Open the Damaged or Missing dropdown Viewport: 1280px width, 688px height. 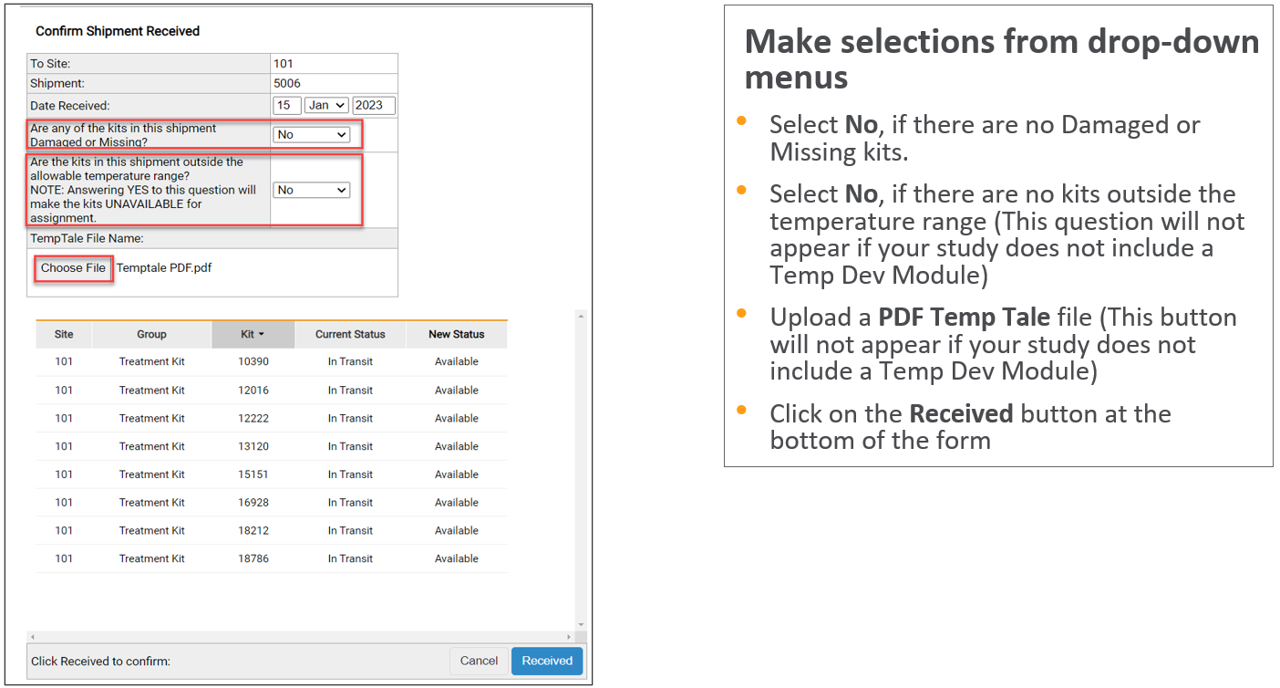pyautogui.click(x=311, y=134)
